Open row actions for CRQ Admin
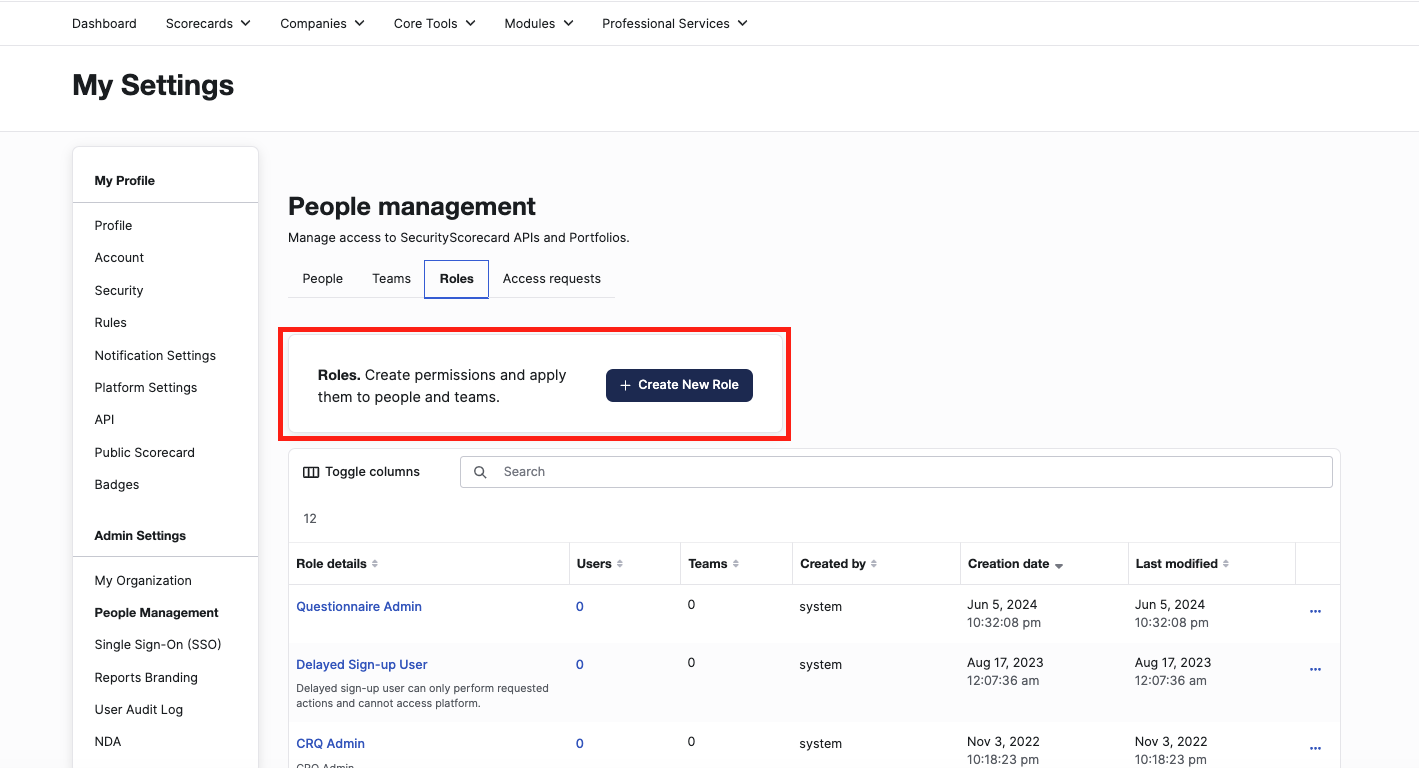 pos(1315,748)
